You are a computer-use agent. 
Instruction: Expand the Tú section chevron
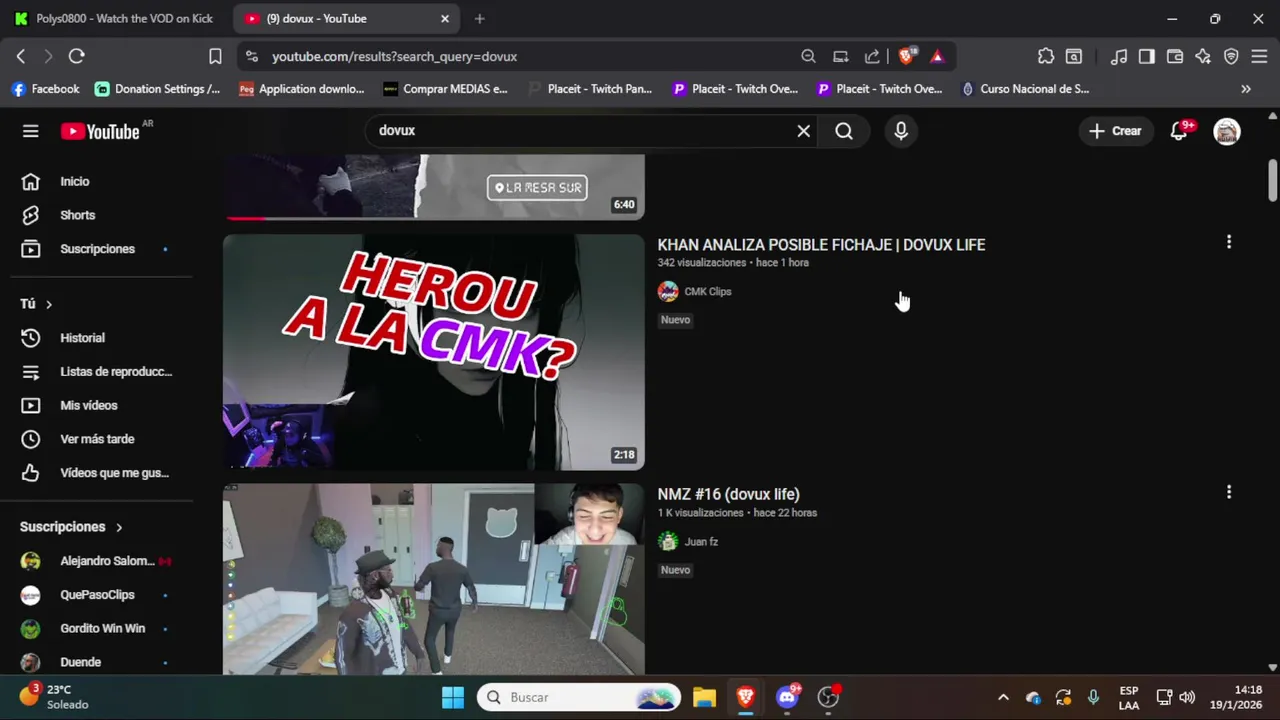[48, 304]
